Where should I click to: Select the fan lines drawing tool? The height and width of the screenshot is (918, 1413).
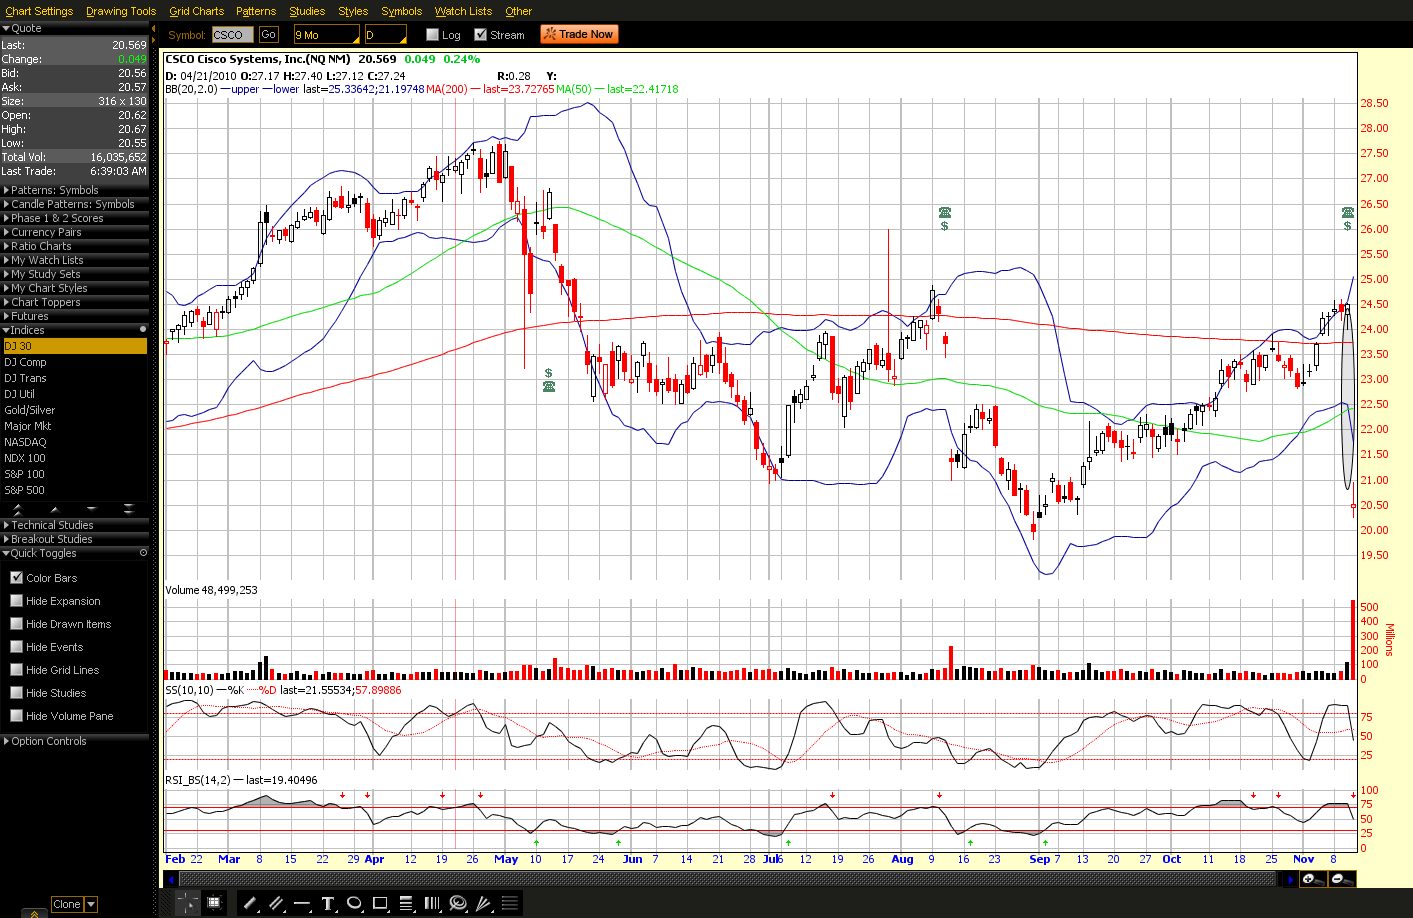[x=484, y=903]
